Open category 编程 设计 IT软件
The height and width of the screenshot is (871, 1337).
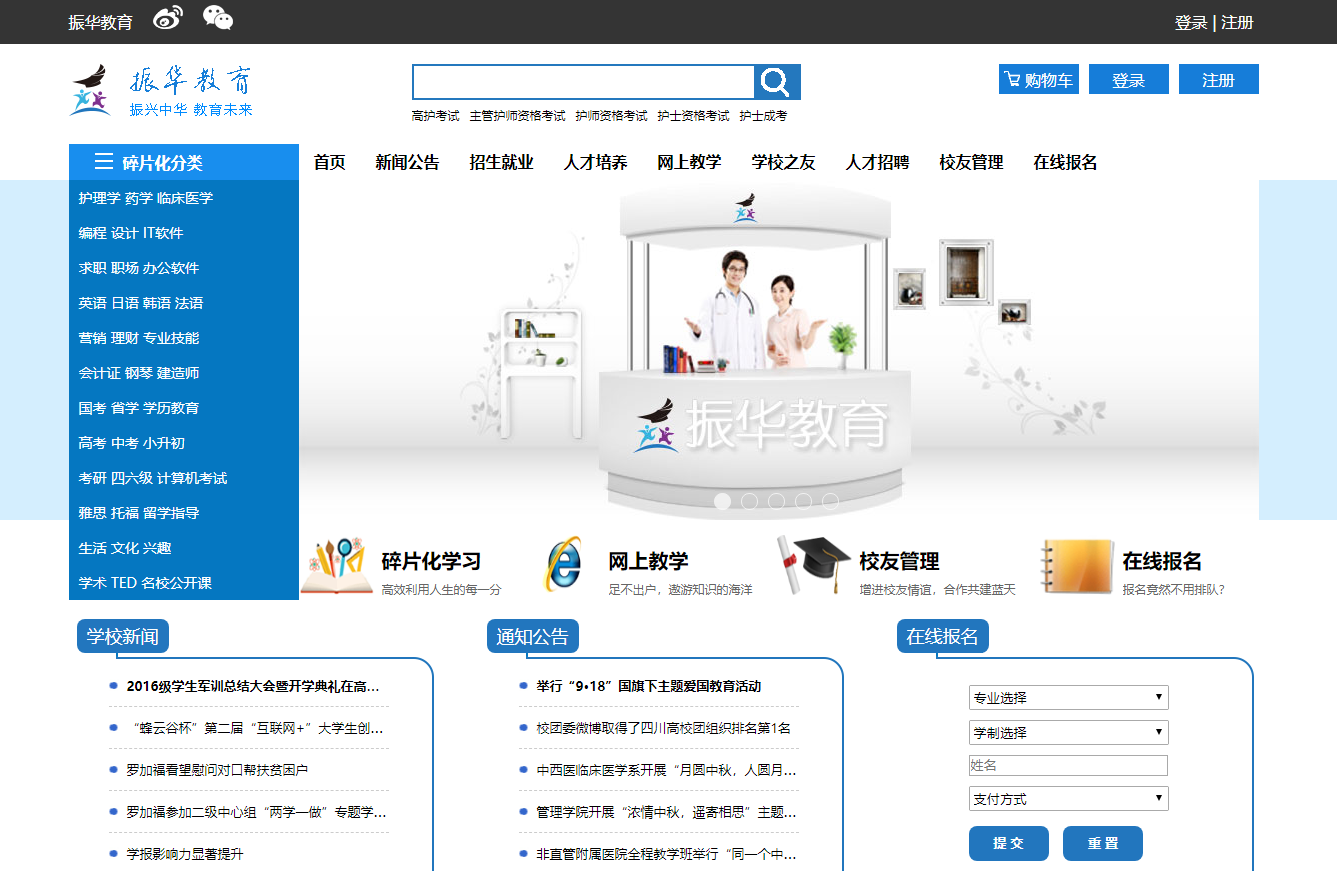point(184,233)
